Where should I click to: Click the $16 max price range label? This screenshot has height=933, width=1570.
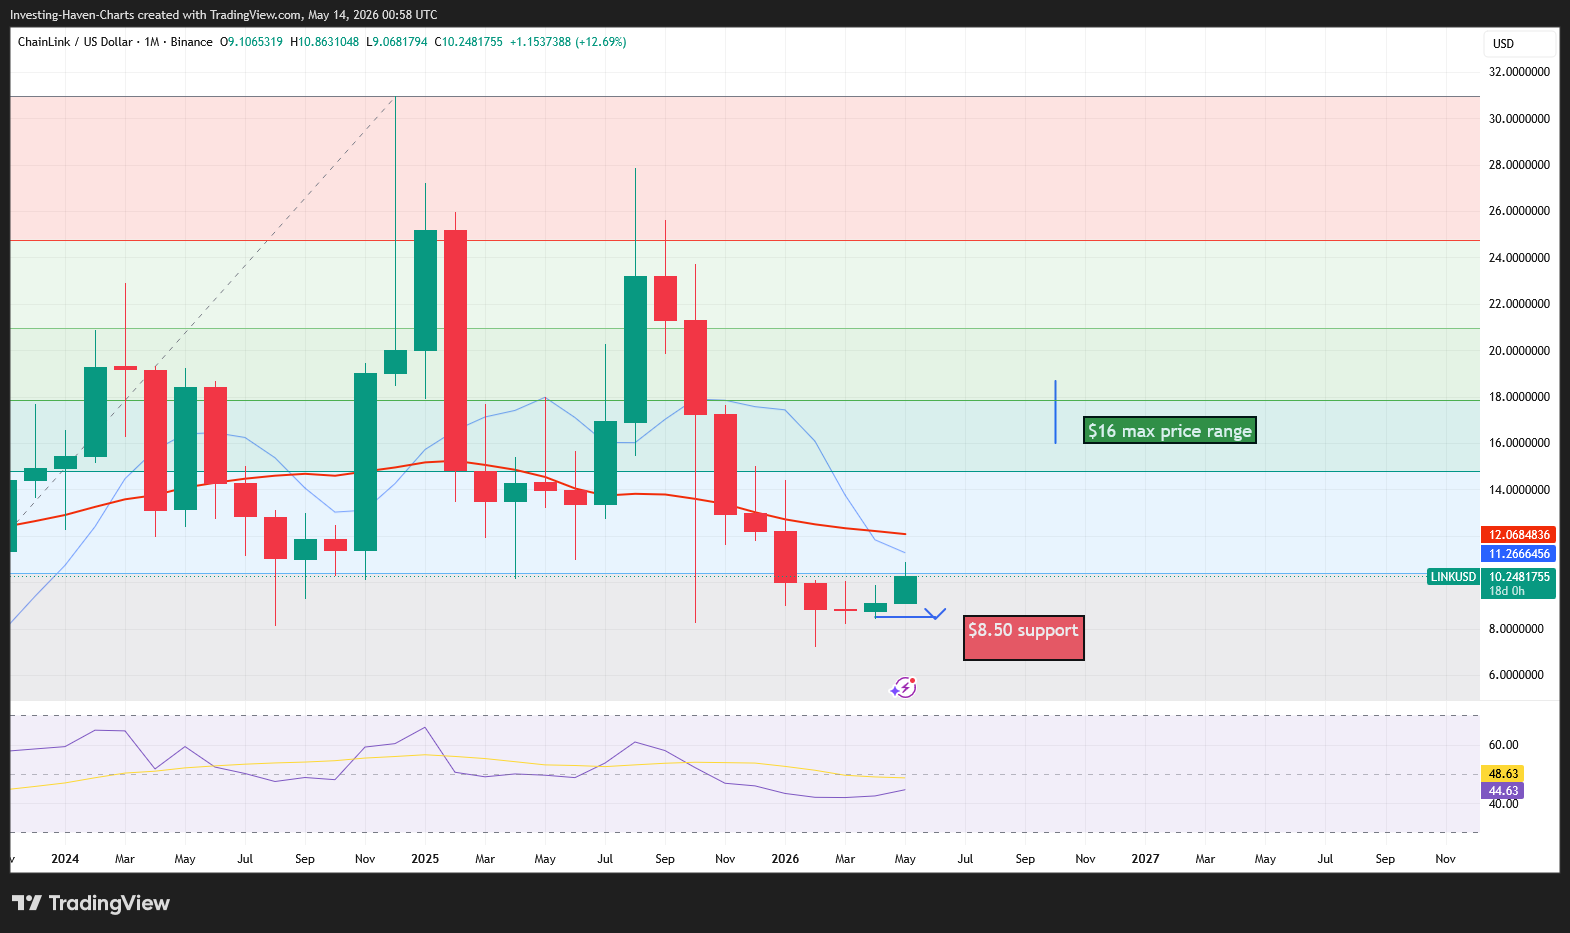pos(1170,431)
